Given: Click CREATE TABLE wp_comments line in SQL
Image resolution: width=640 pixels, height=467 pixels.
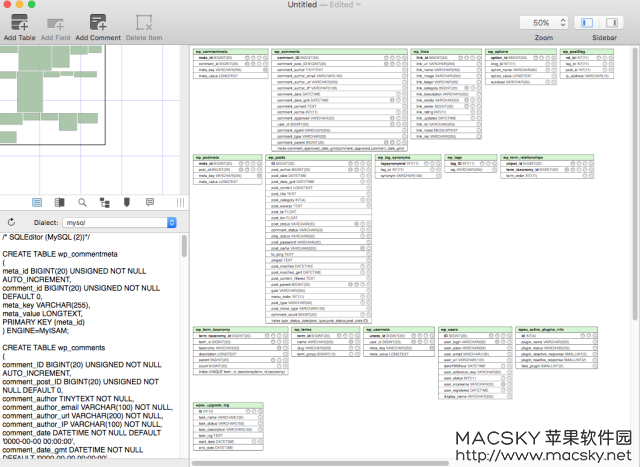Looking at the screenshot, I should (x=54, y=348).
